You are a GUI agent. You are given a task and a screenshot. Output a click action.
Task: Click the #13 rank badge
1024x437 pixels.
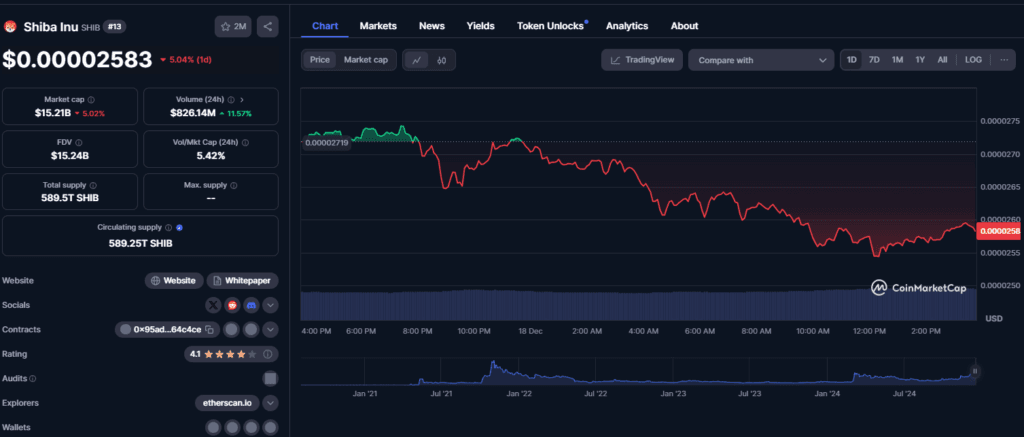(114, 27)
